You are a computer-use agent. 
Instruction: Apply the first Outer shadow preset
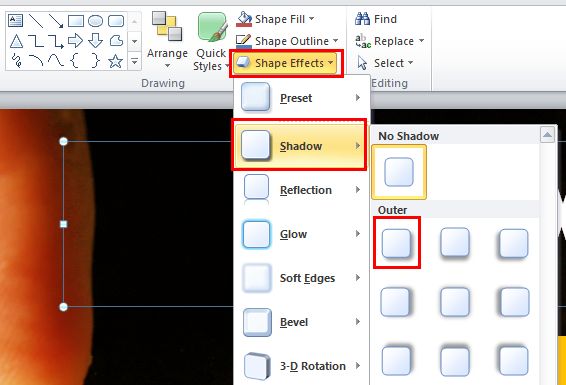coord(397,243)
